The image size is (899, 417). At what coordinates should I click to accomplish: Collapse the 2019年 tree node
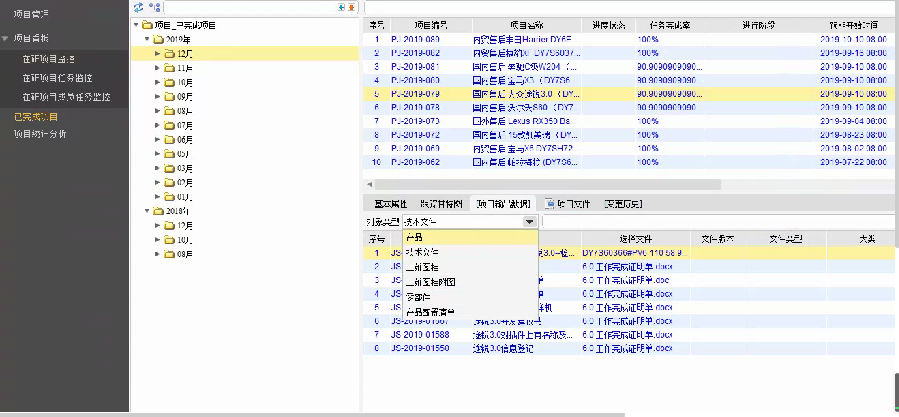[146, 38]
